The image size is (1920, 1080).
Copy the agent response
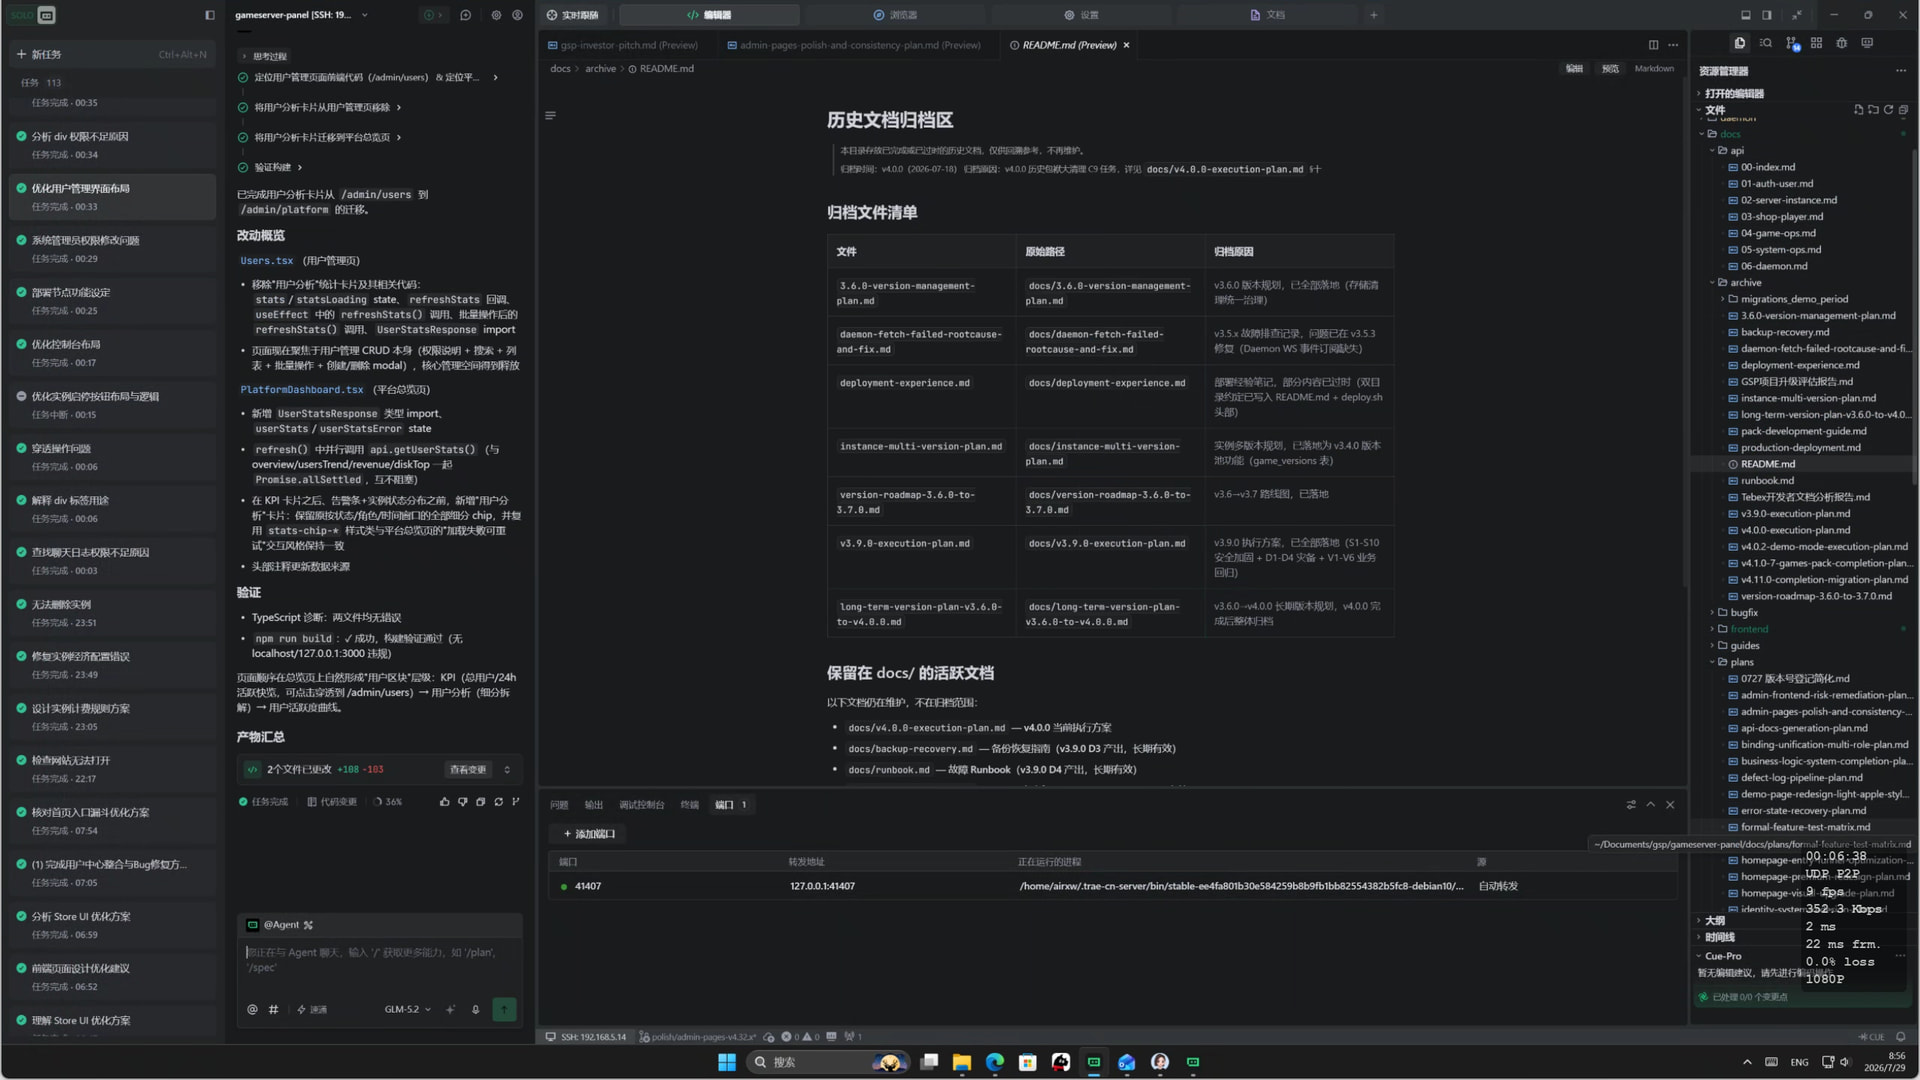click(x=480, y=802)
